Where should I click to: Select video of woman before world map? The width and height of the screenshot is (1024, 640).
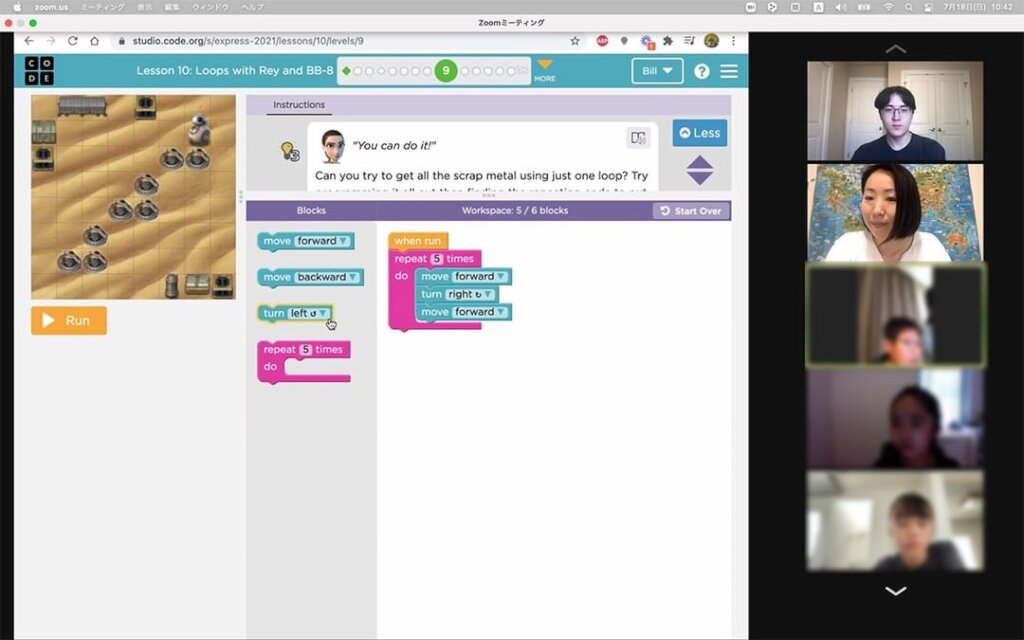pyautogui.click(x=895, y=212)
